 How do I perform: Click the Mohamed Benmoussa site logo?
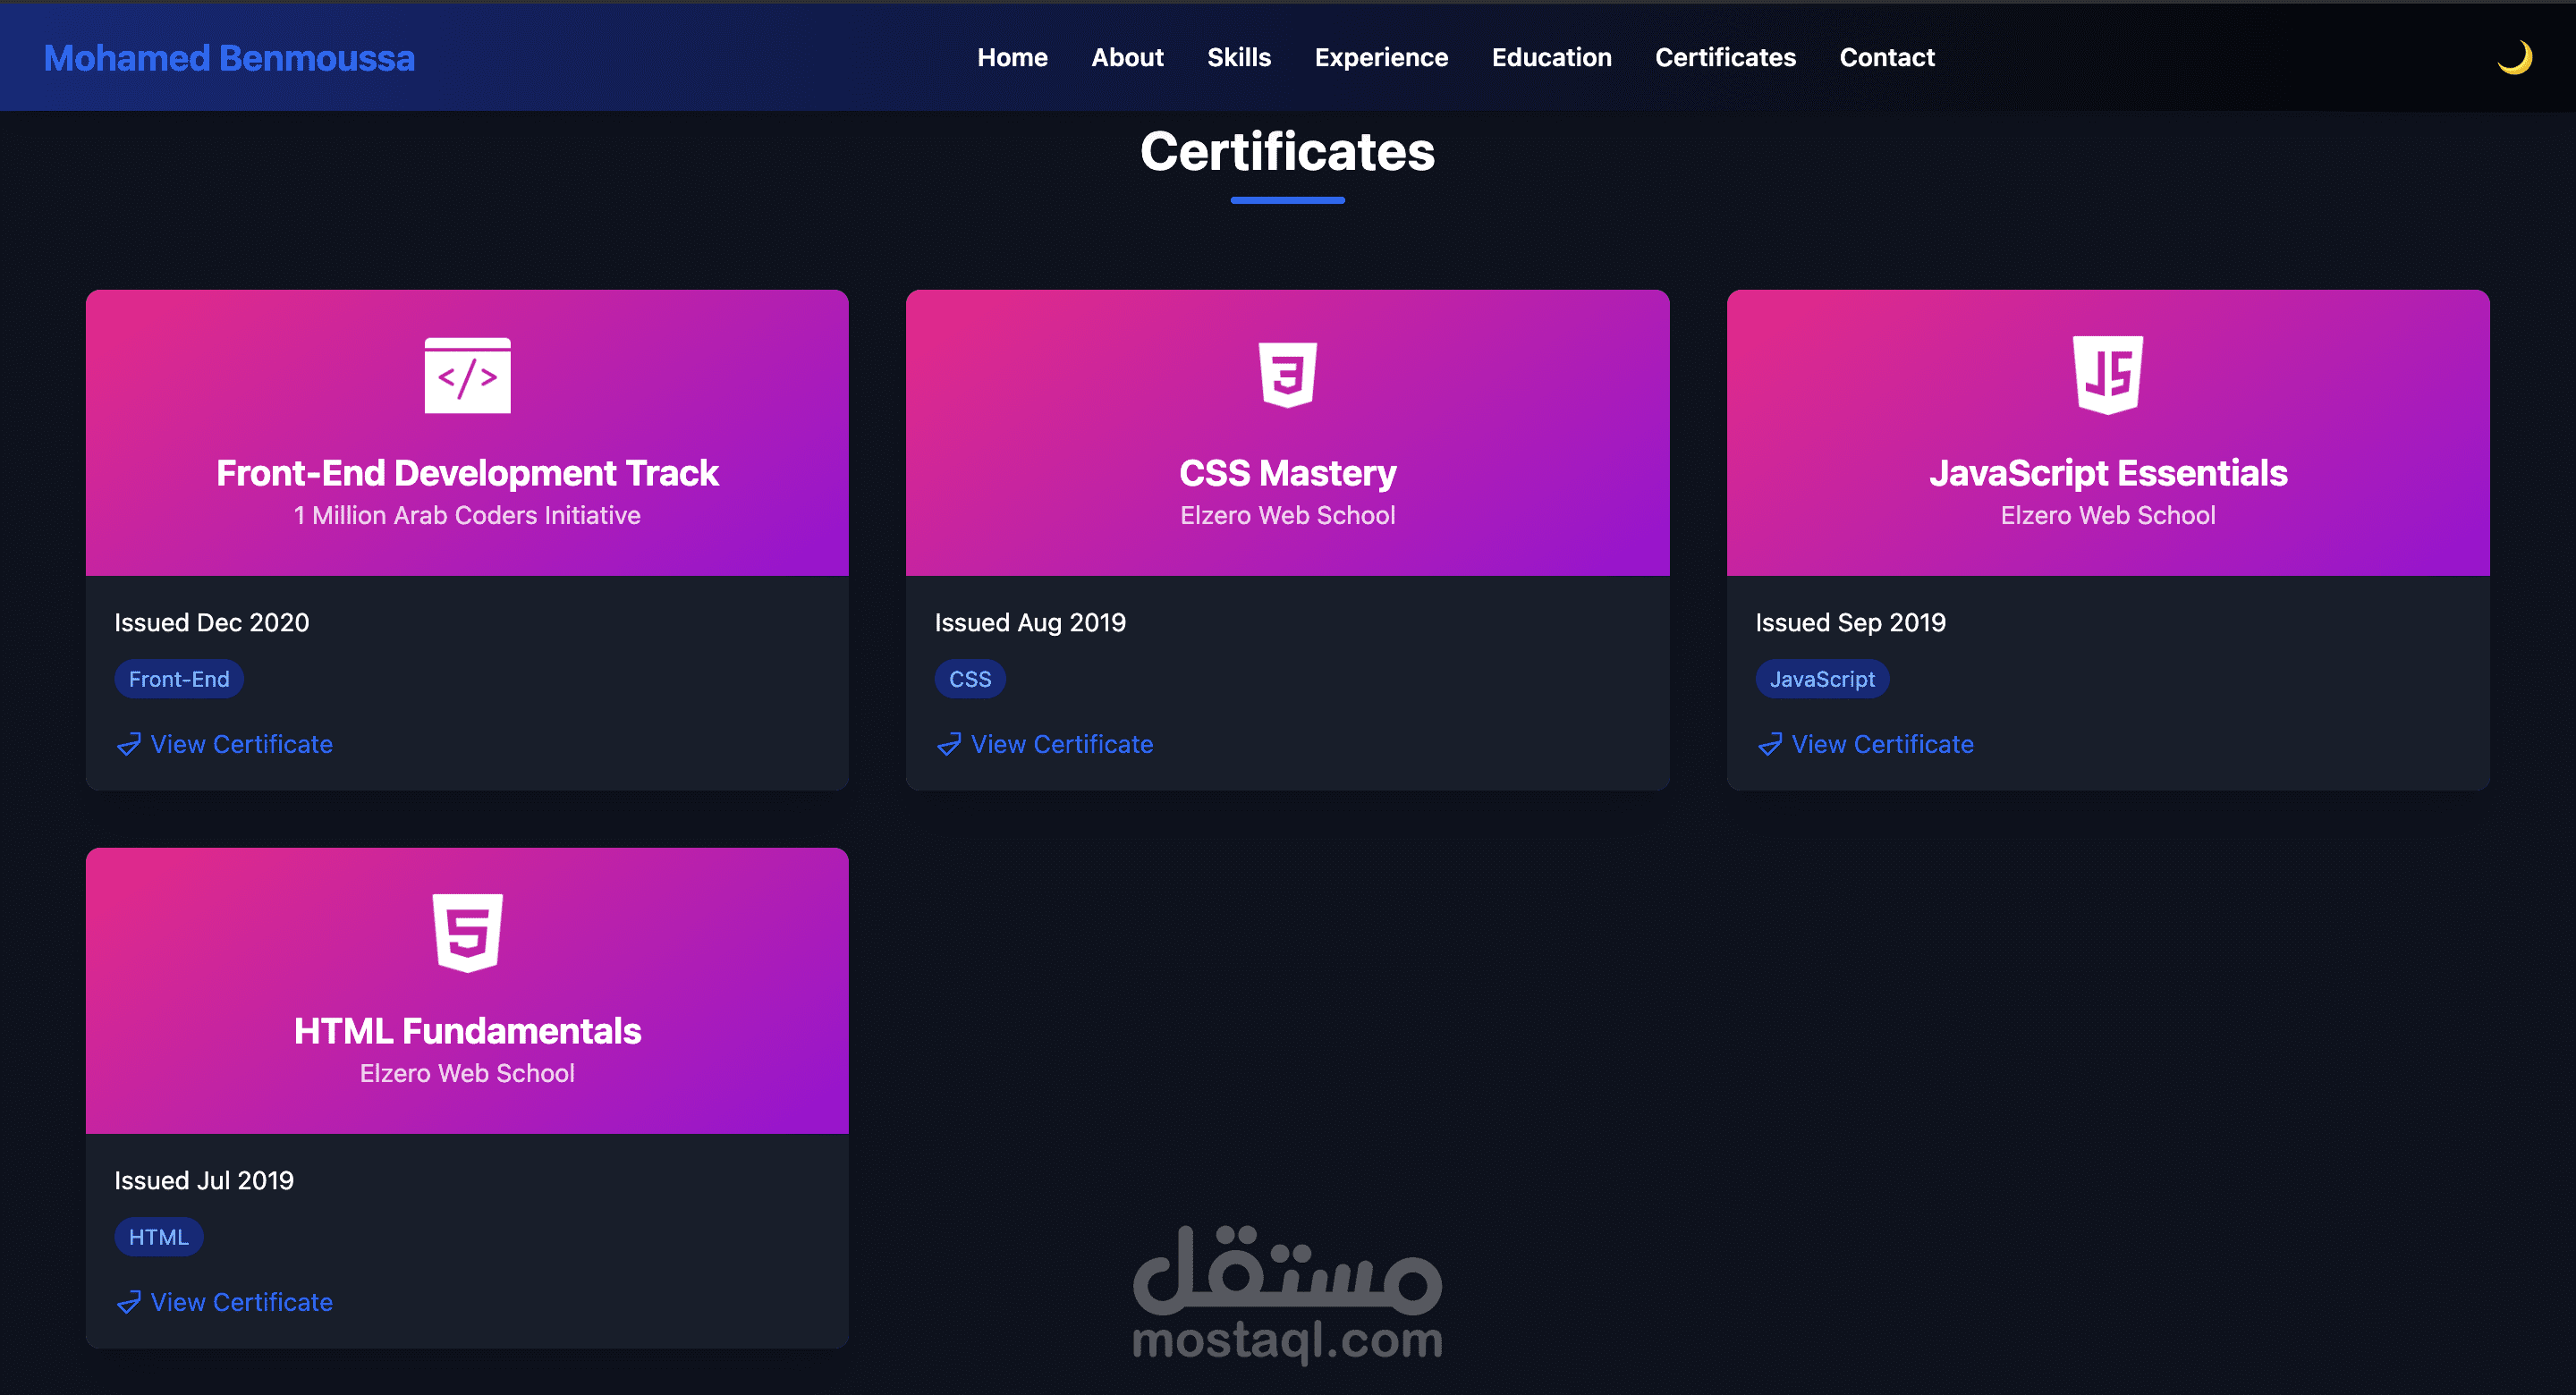(x=229, y=58)
